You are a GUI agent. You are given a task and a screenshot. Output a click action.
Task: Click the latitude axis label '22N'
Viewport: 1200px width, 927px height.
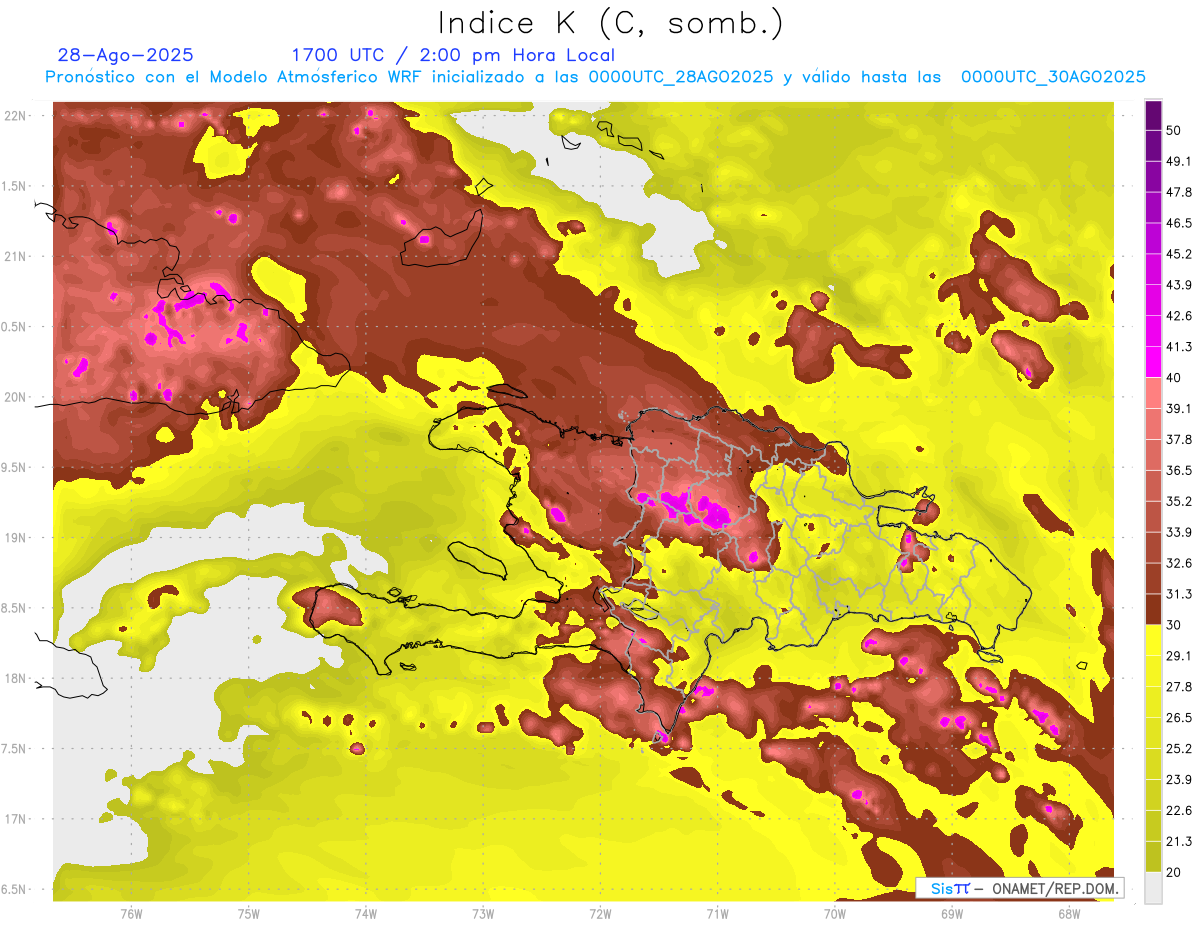tap(14, 115)
